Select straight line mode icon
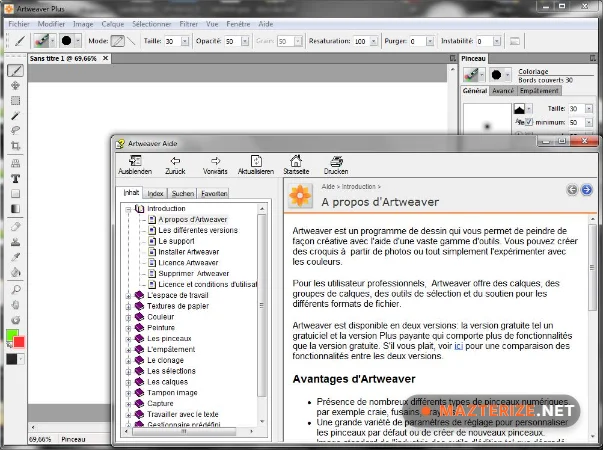This screenshot has height=450, width=603. tap(131, 41)
